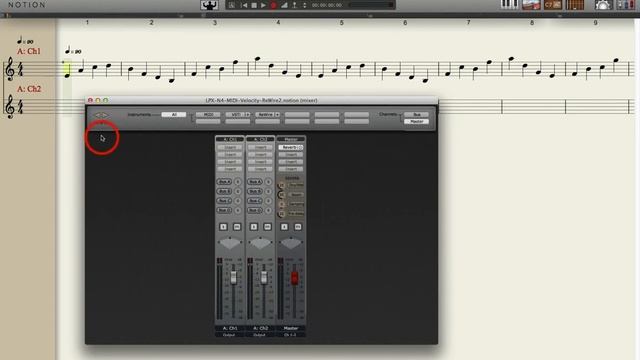Image resolution: width=640 pixels, height=360 pixels.
Task: Solo the A: Ch2 mixer channel
Action: point(254,227)
